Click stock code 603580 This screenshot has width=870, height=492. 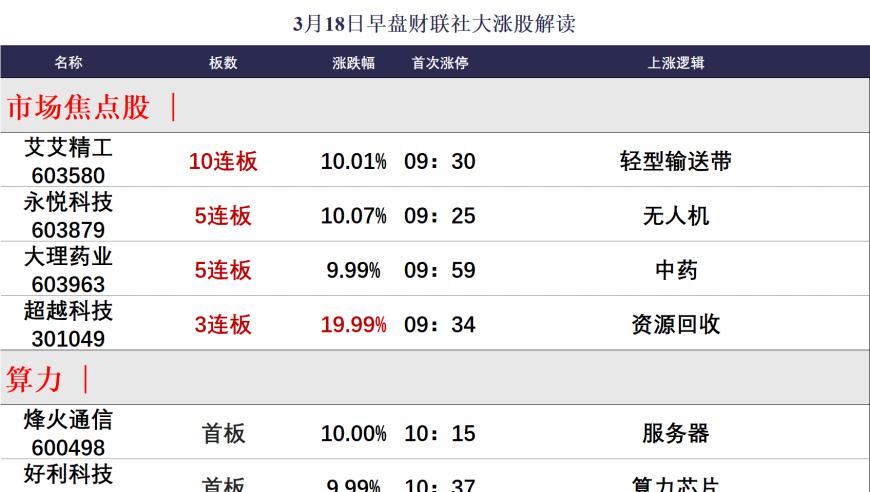68,175
